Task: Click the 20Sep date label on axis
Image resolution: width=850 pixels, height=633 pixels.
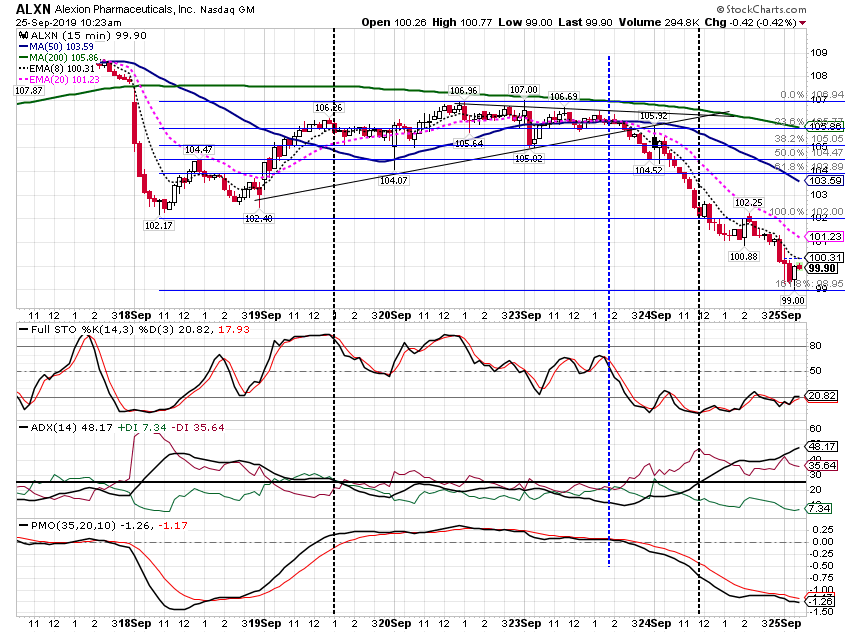Action: pyautogui.click(x=394, y=315)
